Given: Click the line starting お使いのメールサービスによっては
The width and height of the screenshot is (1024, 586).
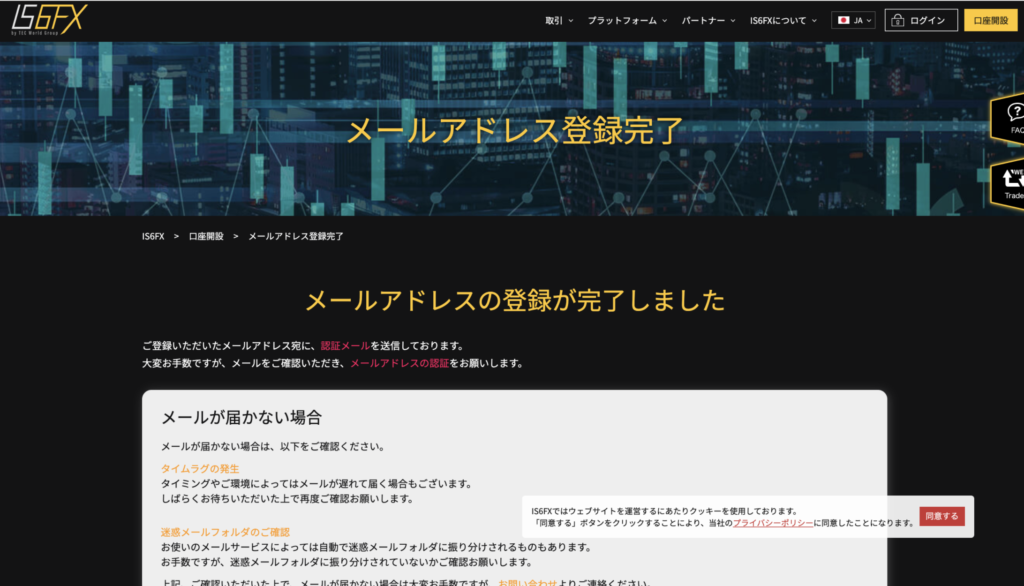Looking at the screenshot, I should [x=377, y=547].
